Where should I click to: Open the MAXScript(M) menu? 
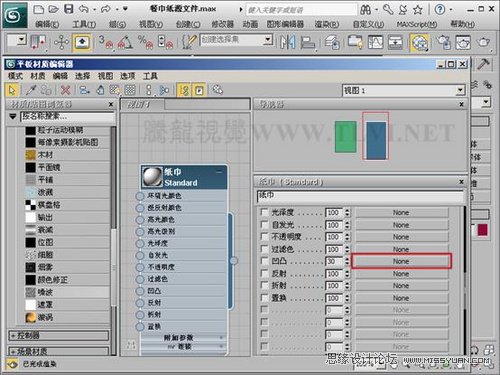click(417, 24)
